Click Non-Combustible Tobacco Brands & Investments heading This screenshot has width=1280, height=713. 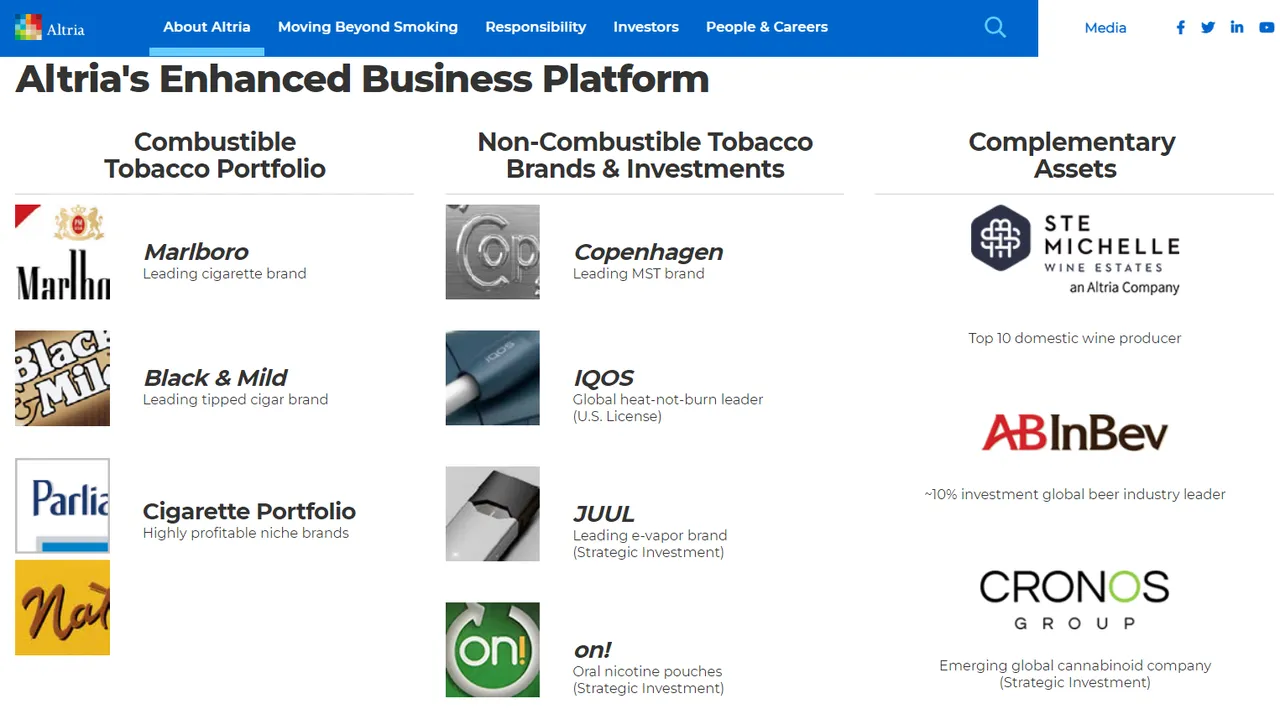point(645,155)
